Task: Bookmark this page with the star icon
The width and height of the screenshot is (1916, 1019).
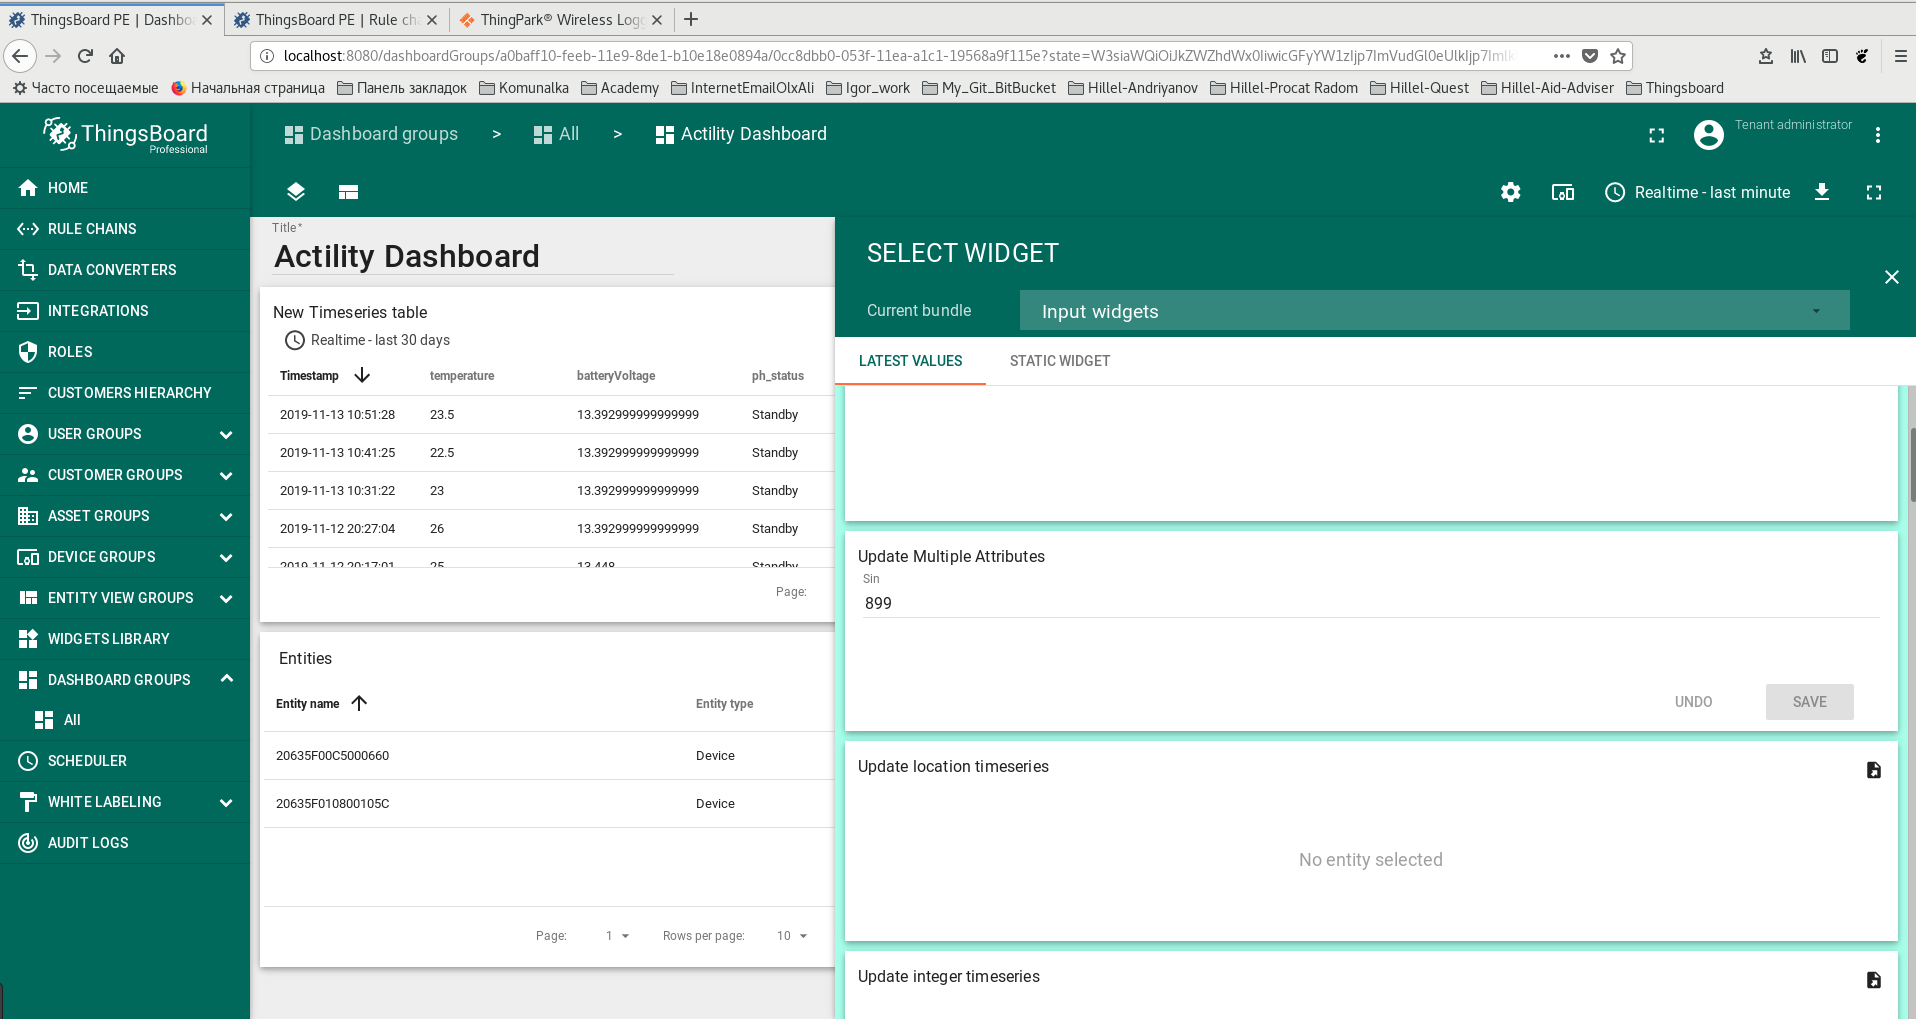Action: tap(1618, 56)
